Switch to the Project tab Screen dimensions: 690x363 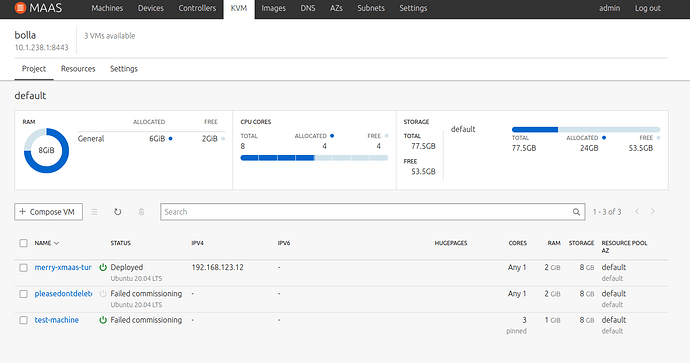34,69
